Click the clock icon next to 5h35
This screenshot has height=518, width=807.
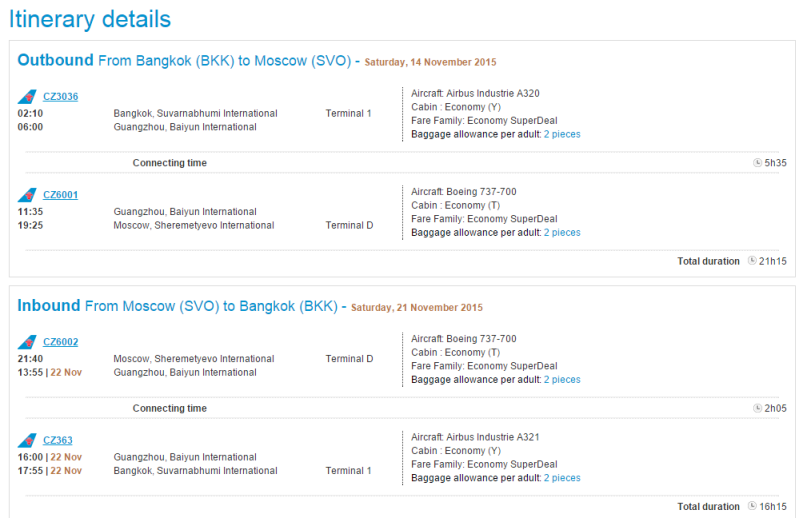click(758, 163)
